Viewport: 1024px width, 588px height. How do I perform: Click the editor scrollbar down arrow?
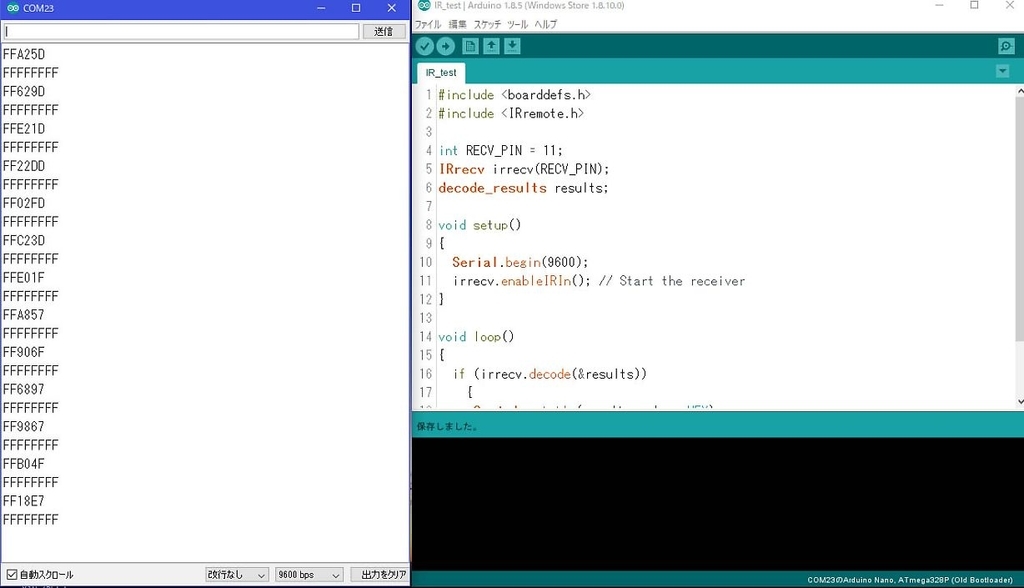[x=1019, y=402]
